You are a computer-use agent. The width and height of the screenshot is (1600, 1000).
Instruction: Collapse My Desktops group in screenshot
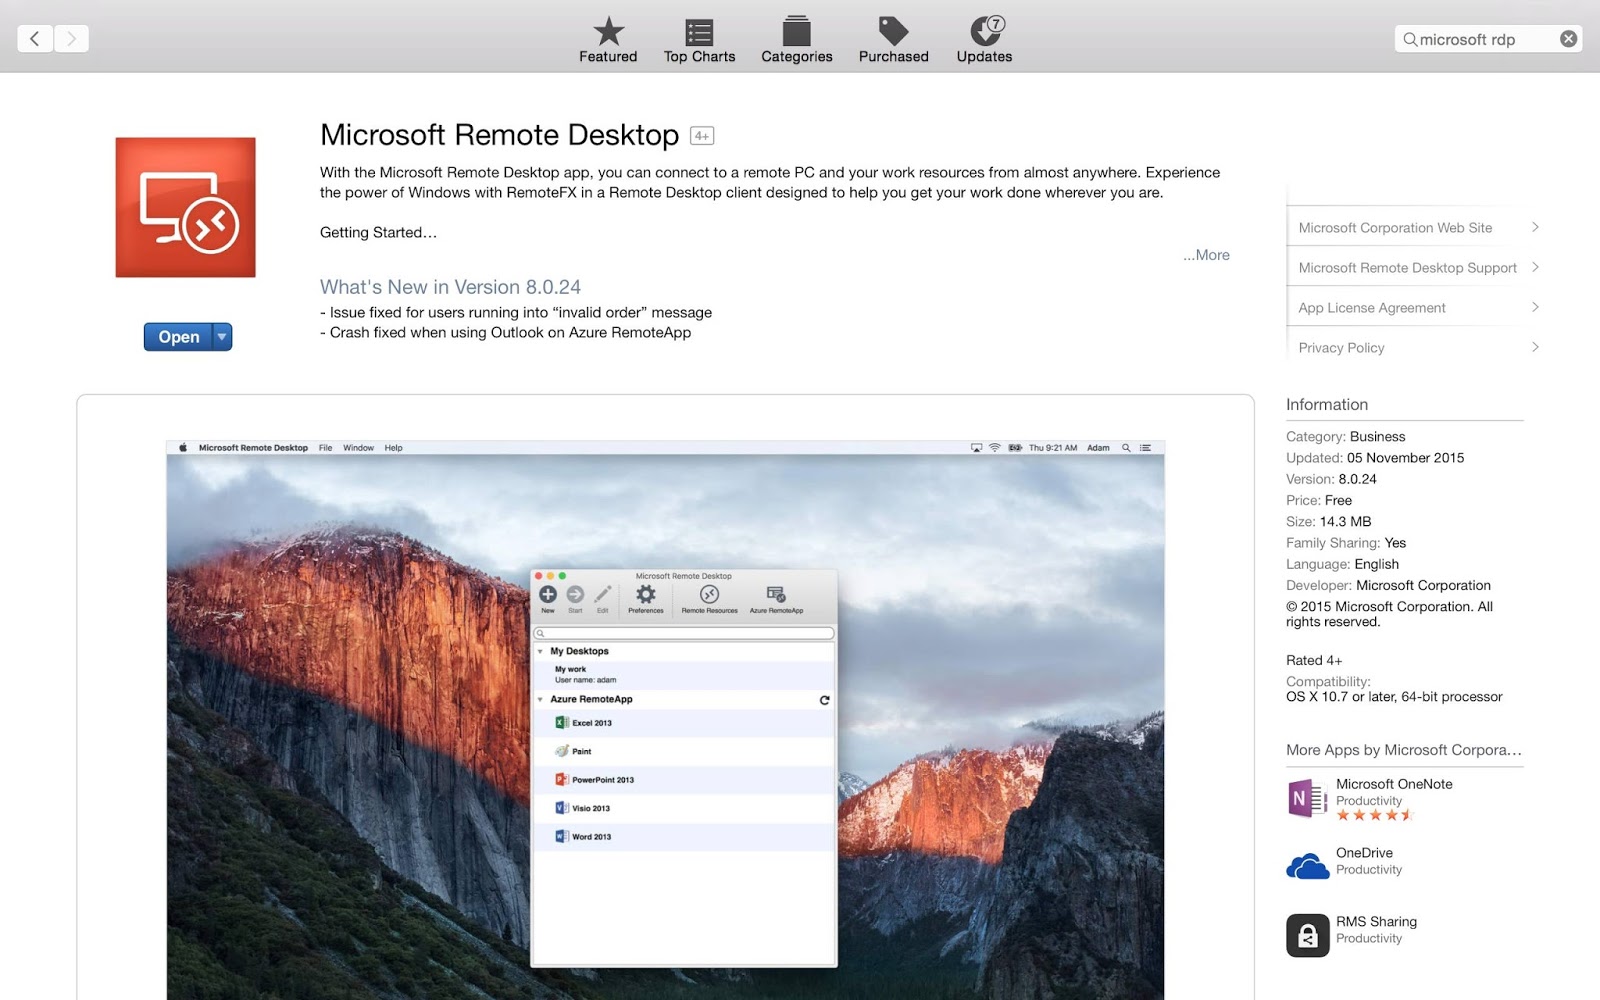(540, 651)
